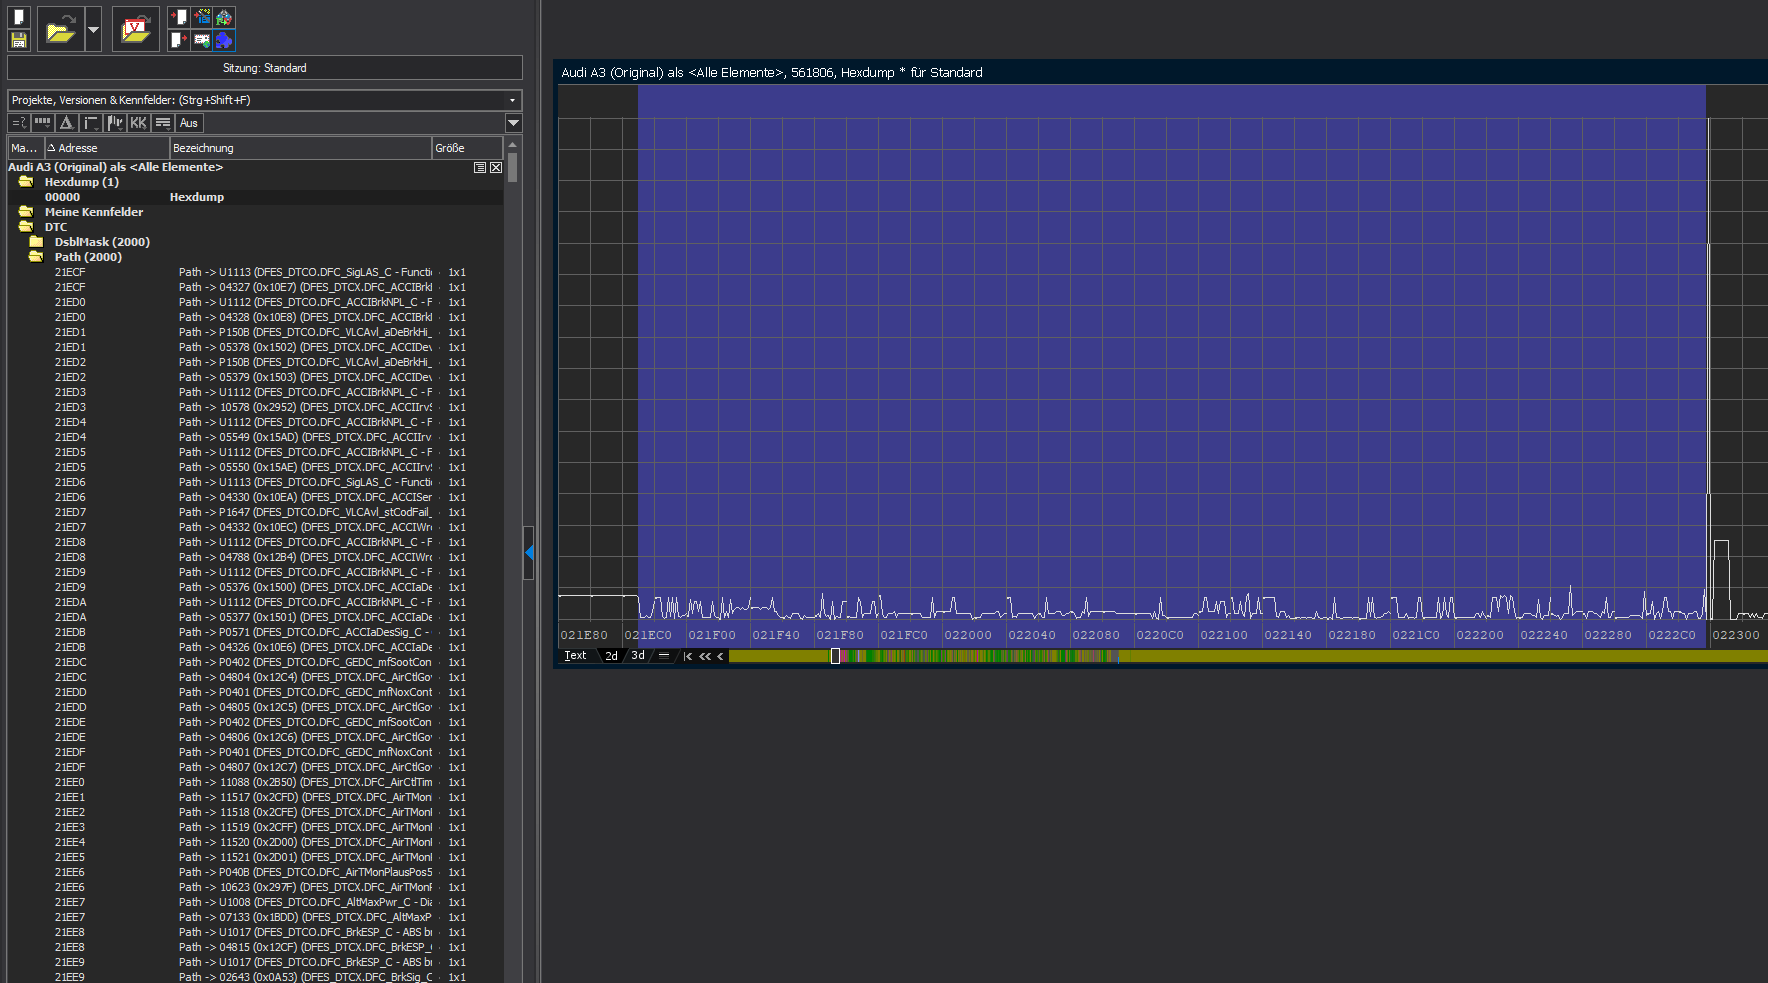Image resolution: width=1768 pixels, height=983 pixels.
Task: Sort by the Adresse column header
Action: click(x=107, y=148)
